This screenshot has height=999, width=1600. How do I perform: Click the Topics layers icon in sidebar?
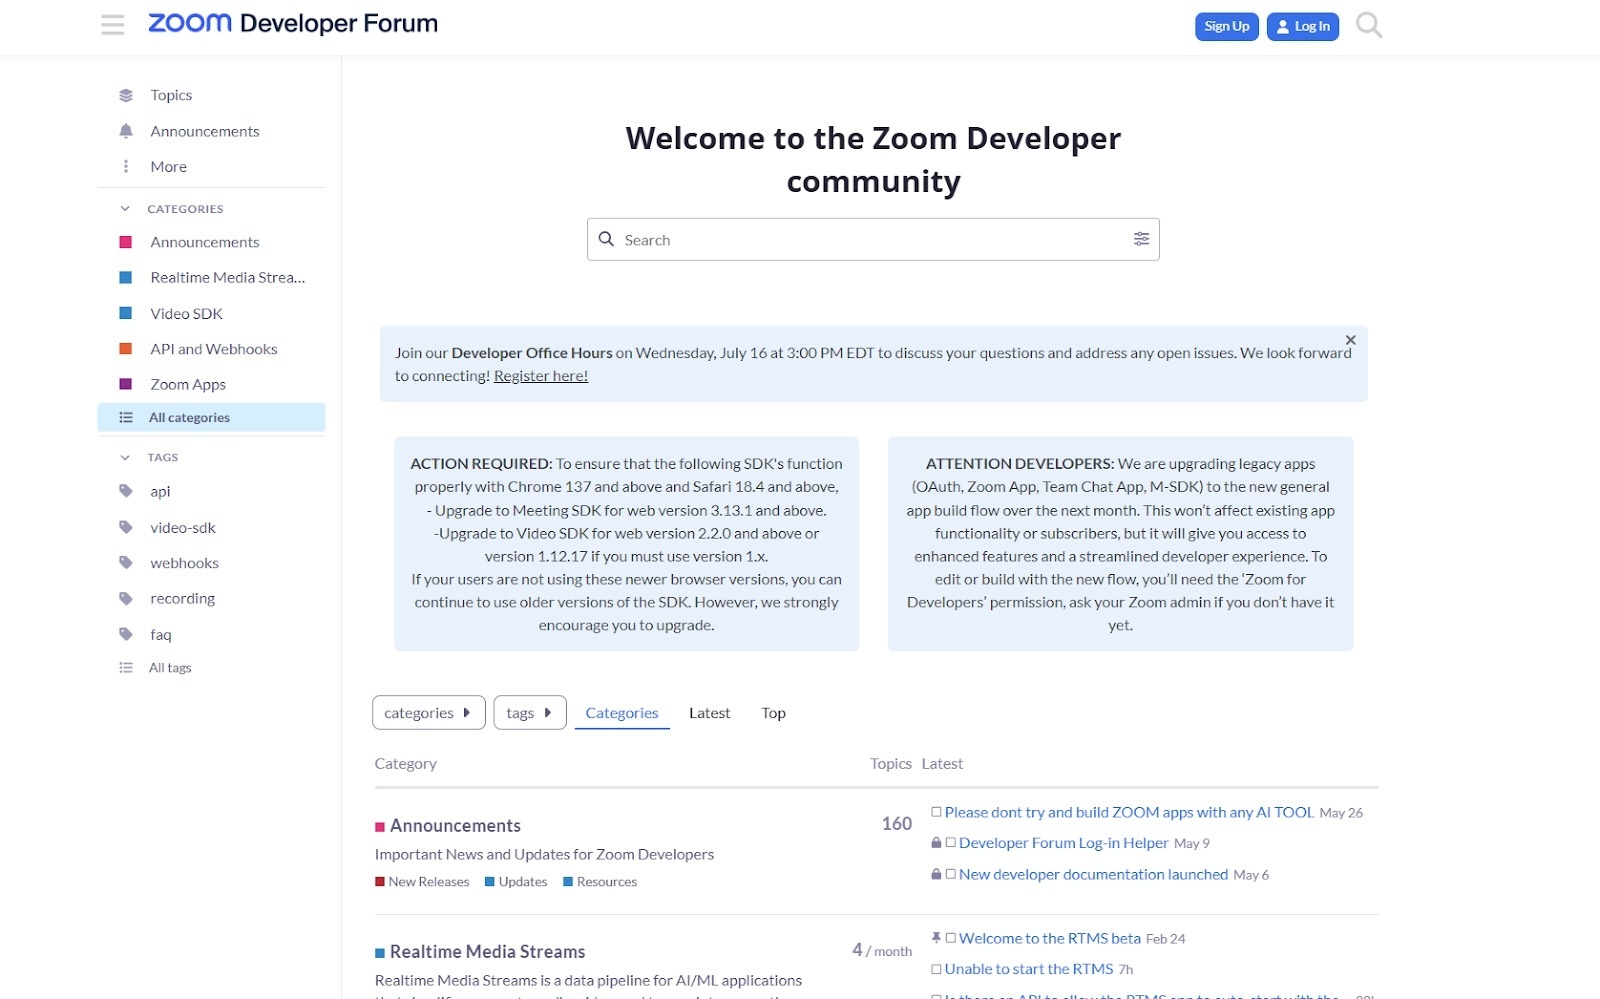(x=126, y=96)
